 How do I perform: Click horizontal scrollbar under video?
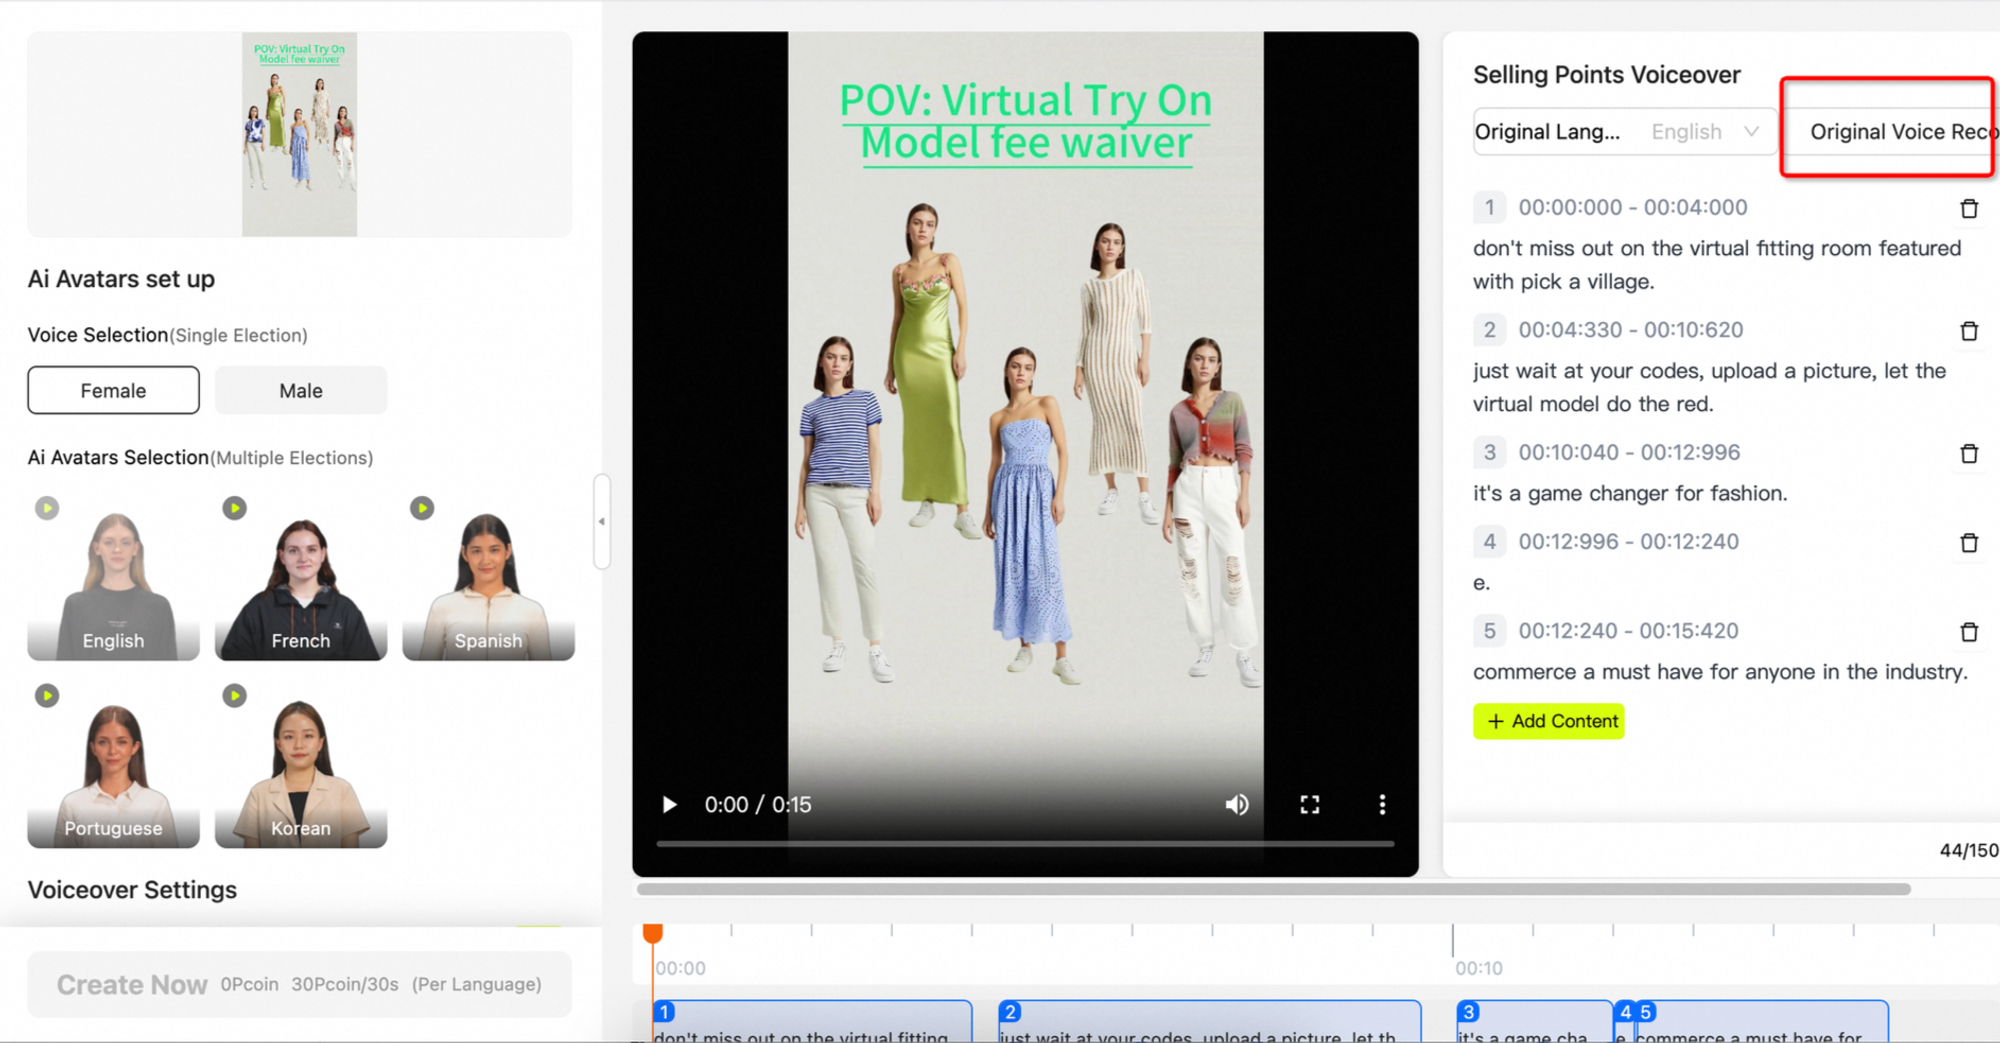pos(1273,889)
